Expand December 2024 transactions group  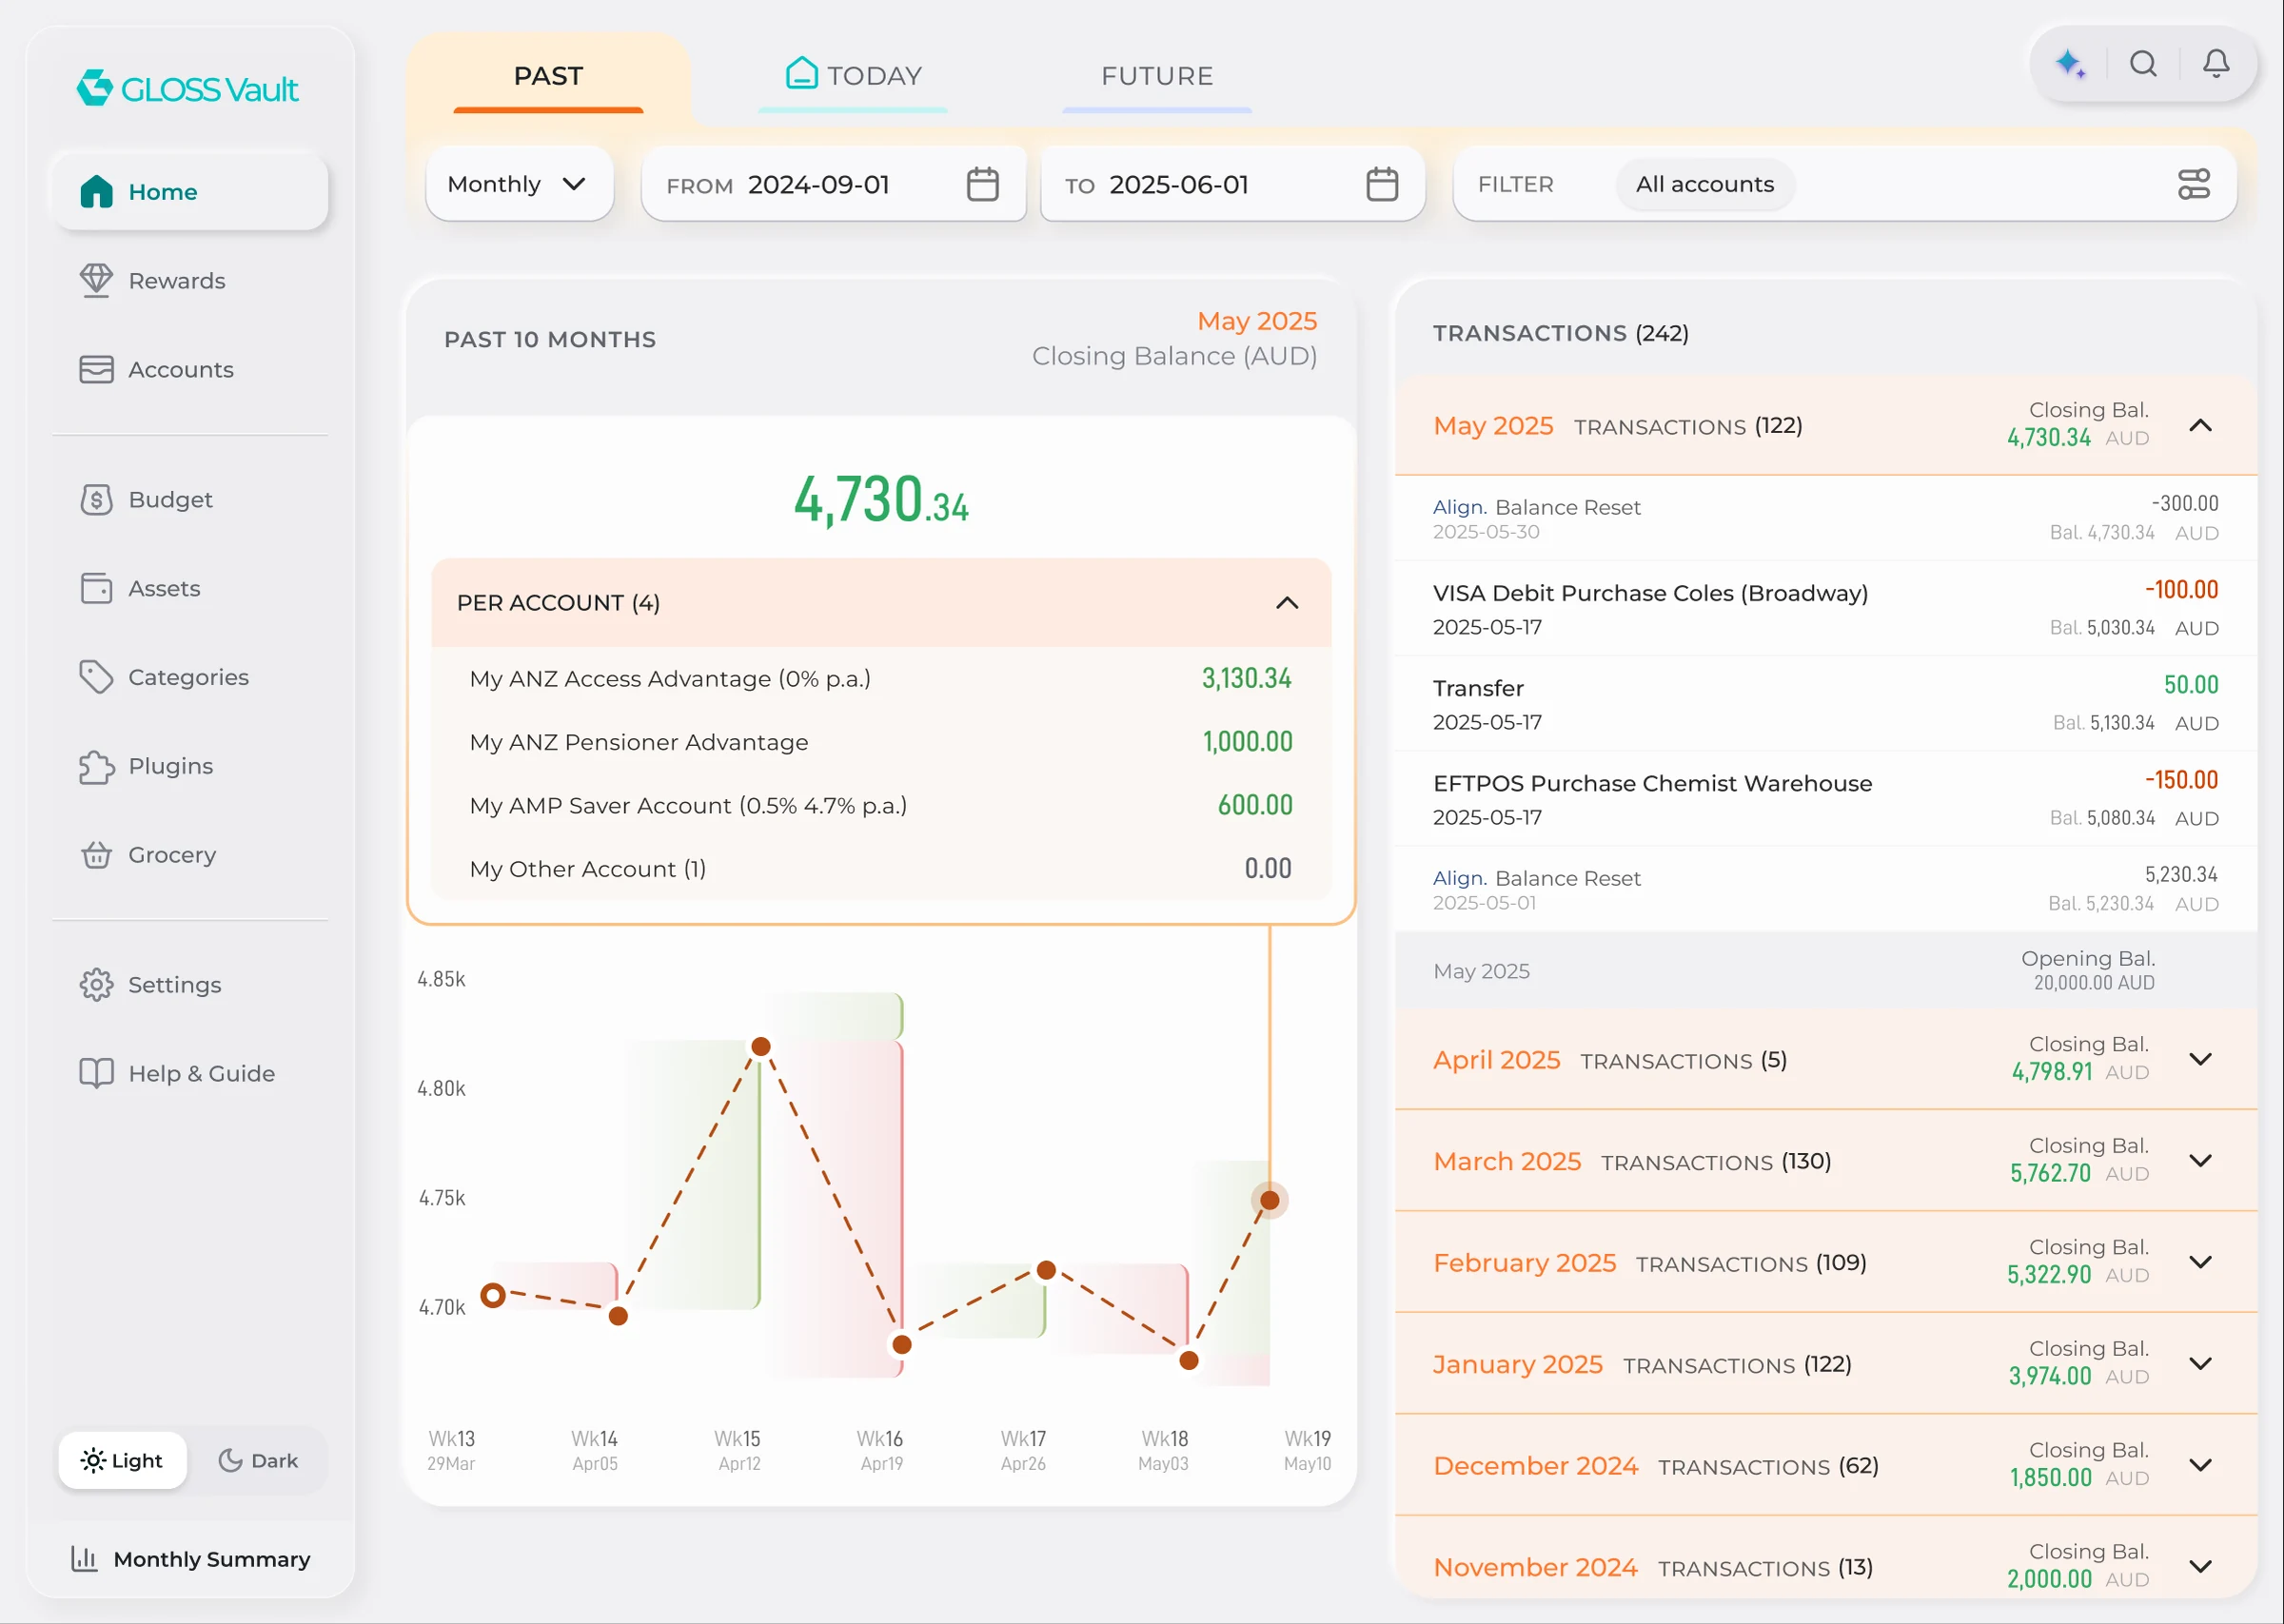click(2200, 1465)
